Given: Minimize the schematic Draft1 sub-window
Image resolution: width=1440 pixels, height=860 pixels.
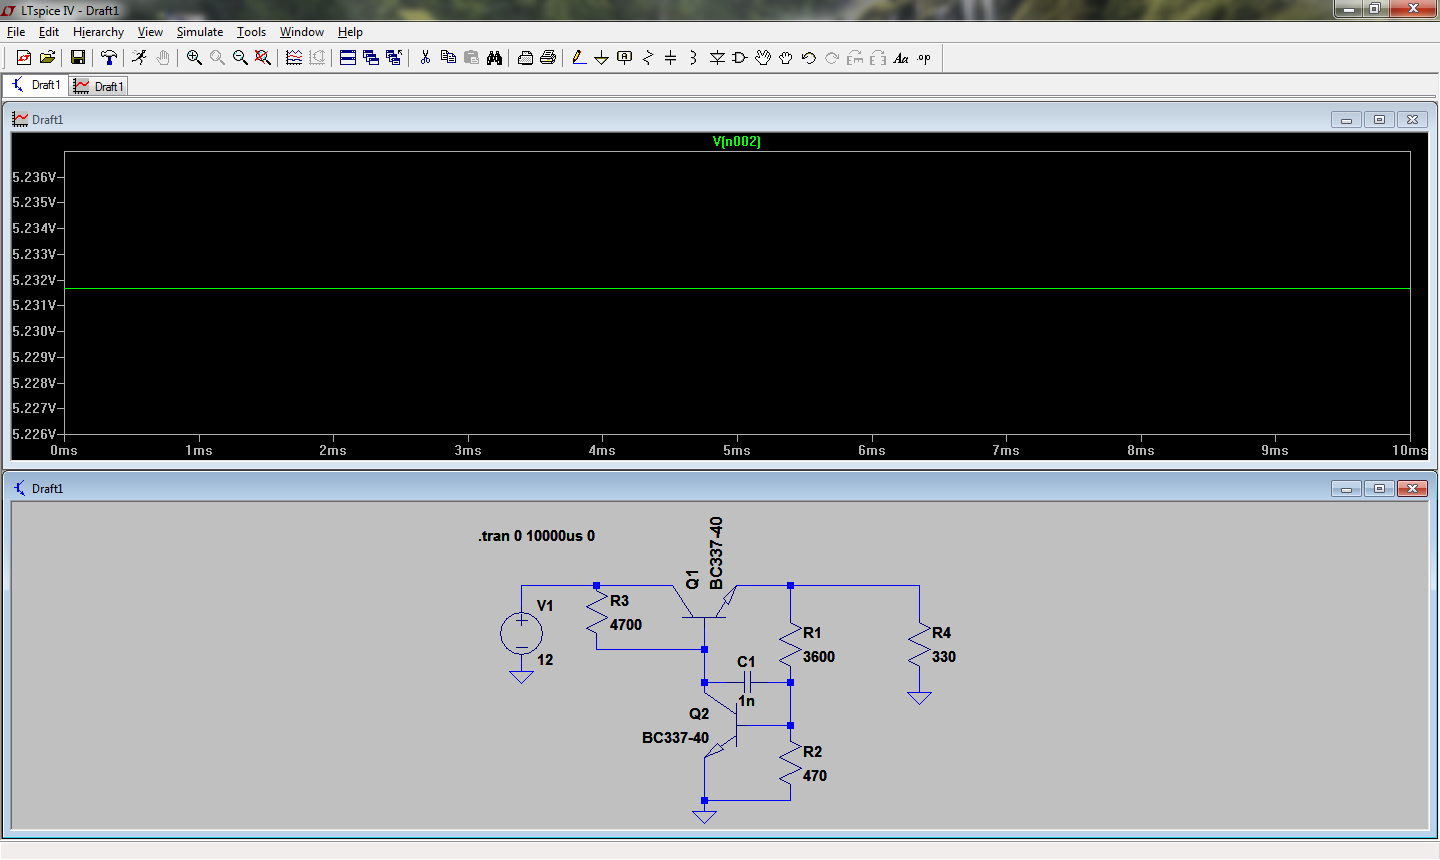Looking at the screenshot, I should pos(1346,489).
